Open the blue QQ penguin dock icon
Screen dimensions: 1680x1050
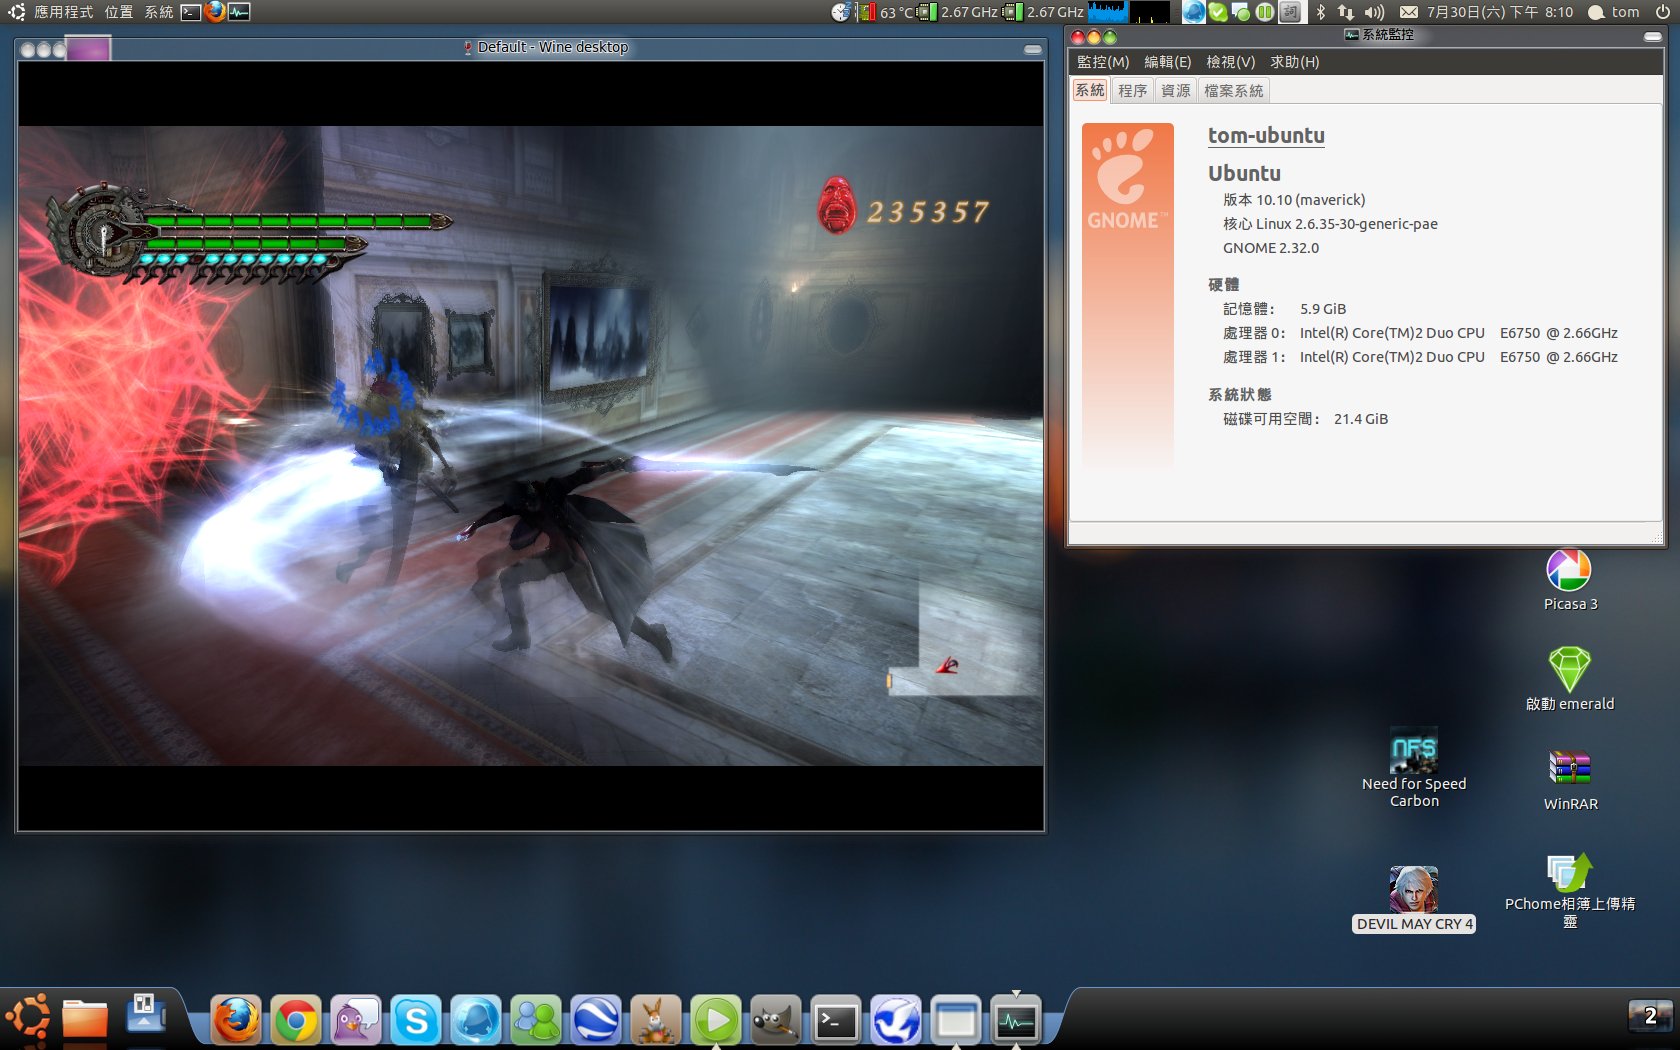(x=476, y=1020)
